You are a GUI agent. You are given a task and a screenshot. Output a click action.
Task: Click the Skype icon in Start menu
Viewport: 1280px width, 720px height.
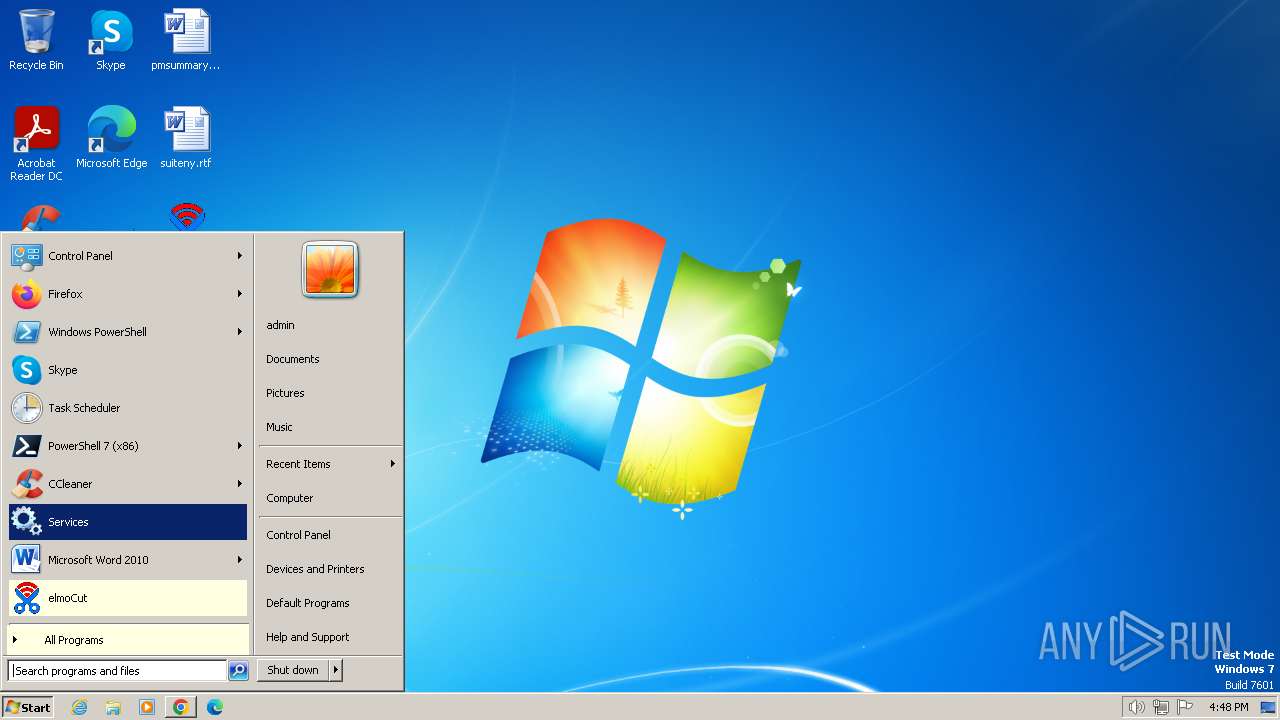pyautogui.click(x=26, y=370)
